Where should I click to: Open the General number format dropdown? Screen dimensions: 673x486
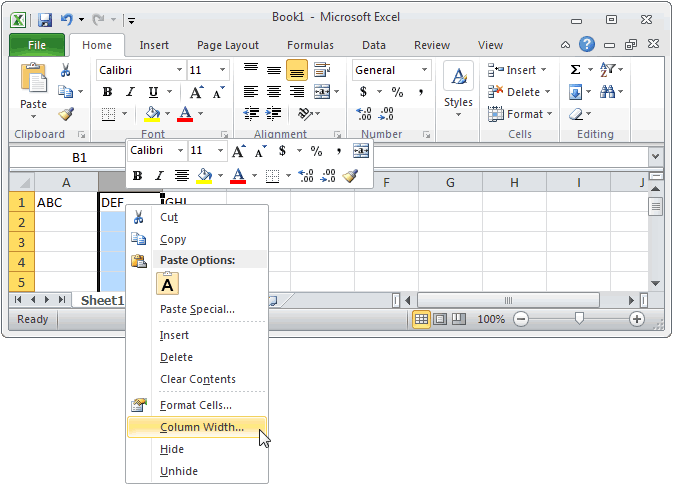point(424,70)
